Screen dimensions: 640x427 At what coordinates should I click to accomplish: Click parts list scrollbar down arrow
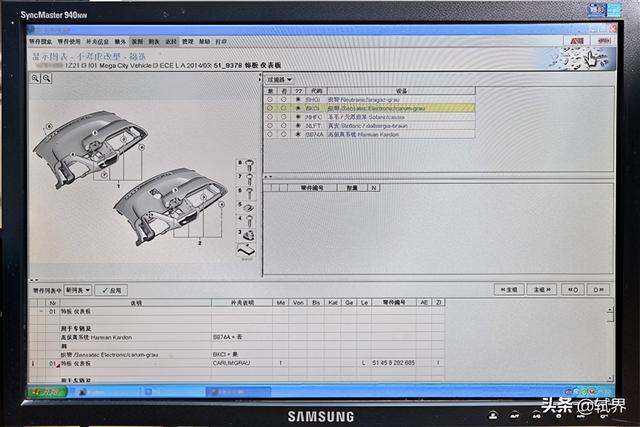click(x=610, y=378)
